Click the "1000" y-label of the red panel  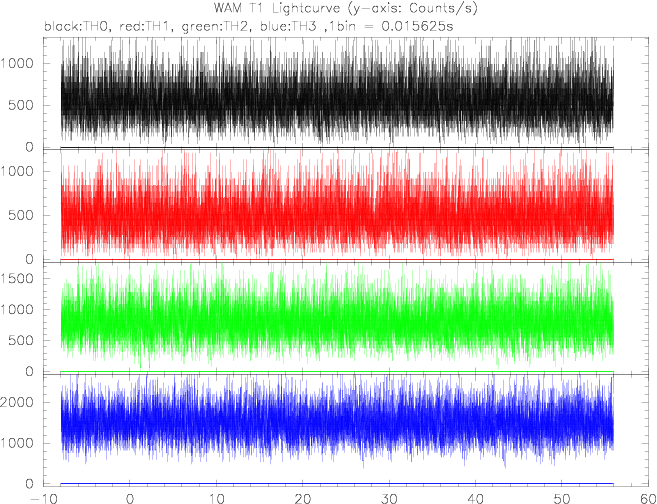17,172
